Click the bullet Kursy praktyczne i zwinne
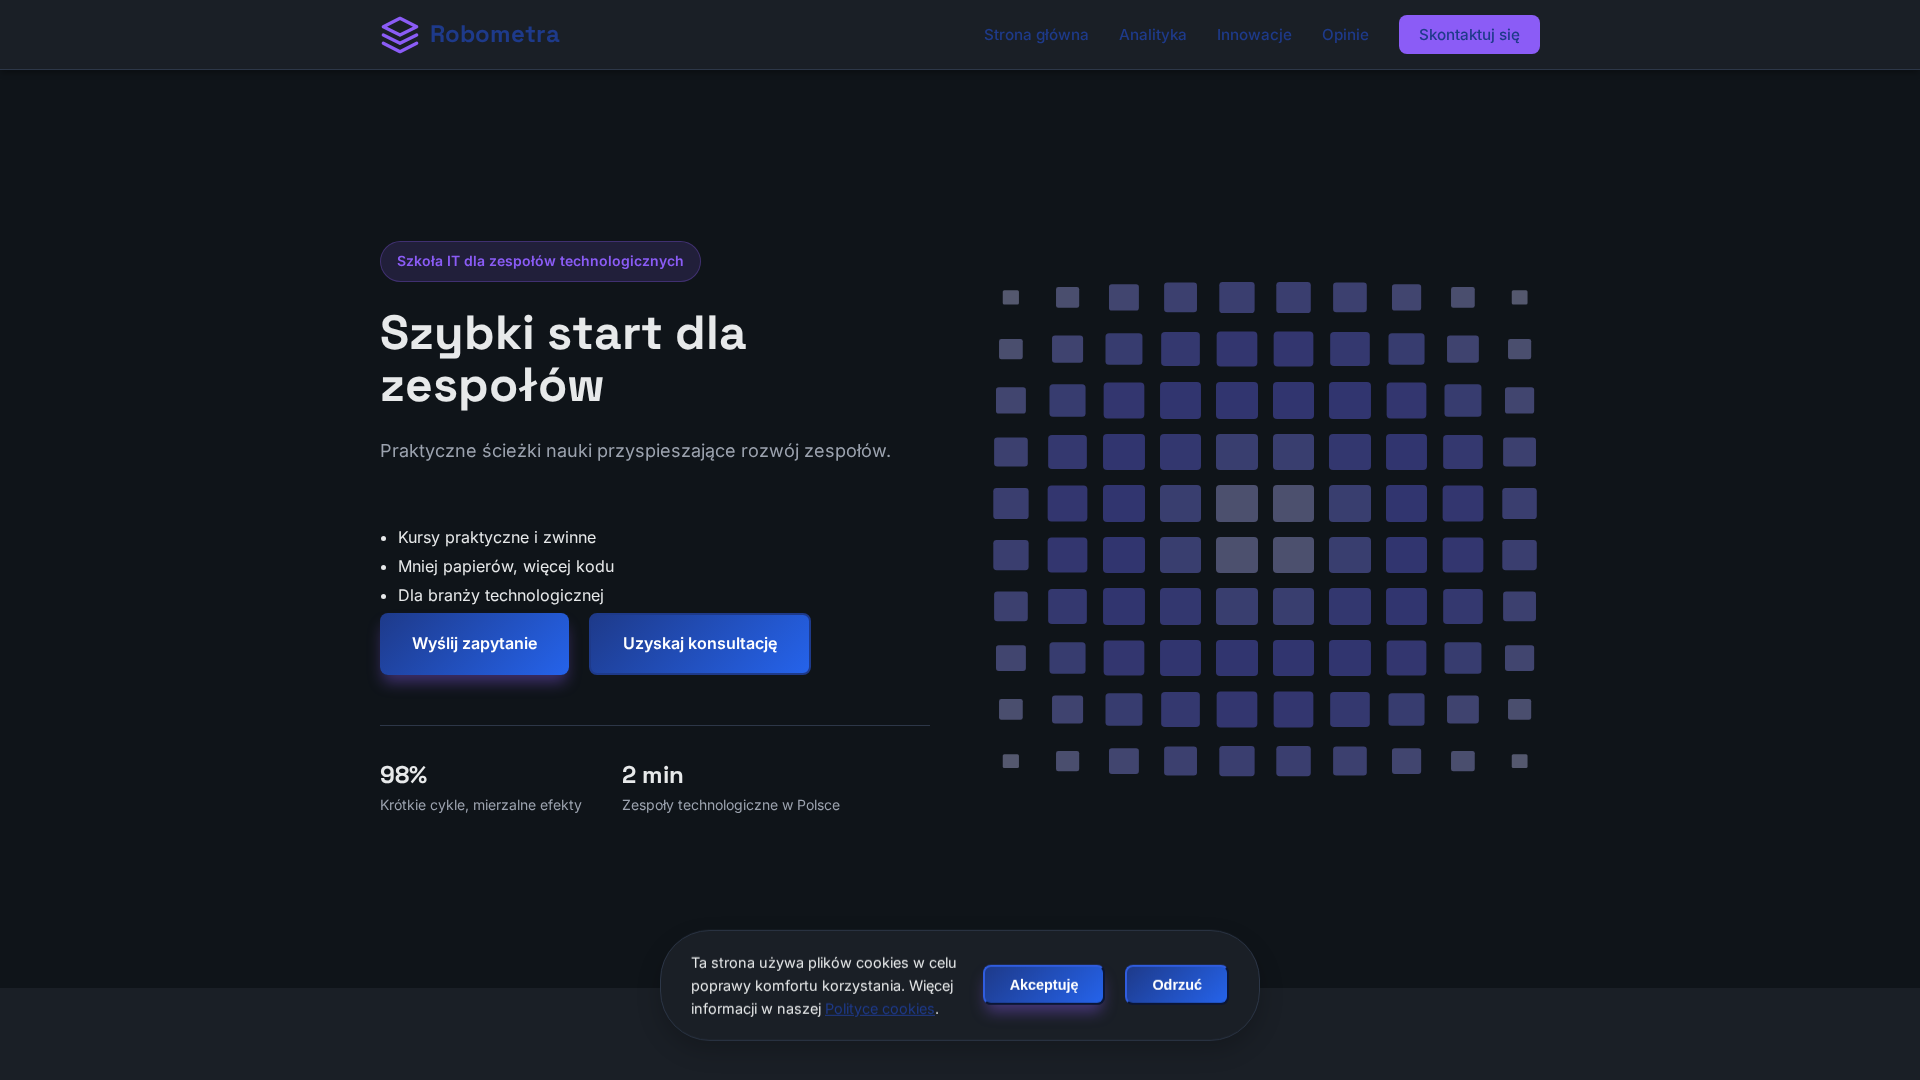The height and width of the screenshot is (1080, 1920). click(497, 538)
